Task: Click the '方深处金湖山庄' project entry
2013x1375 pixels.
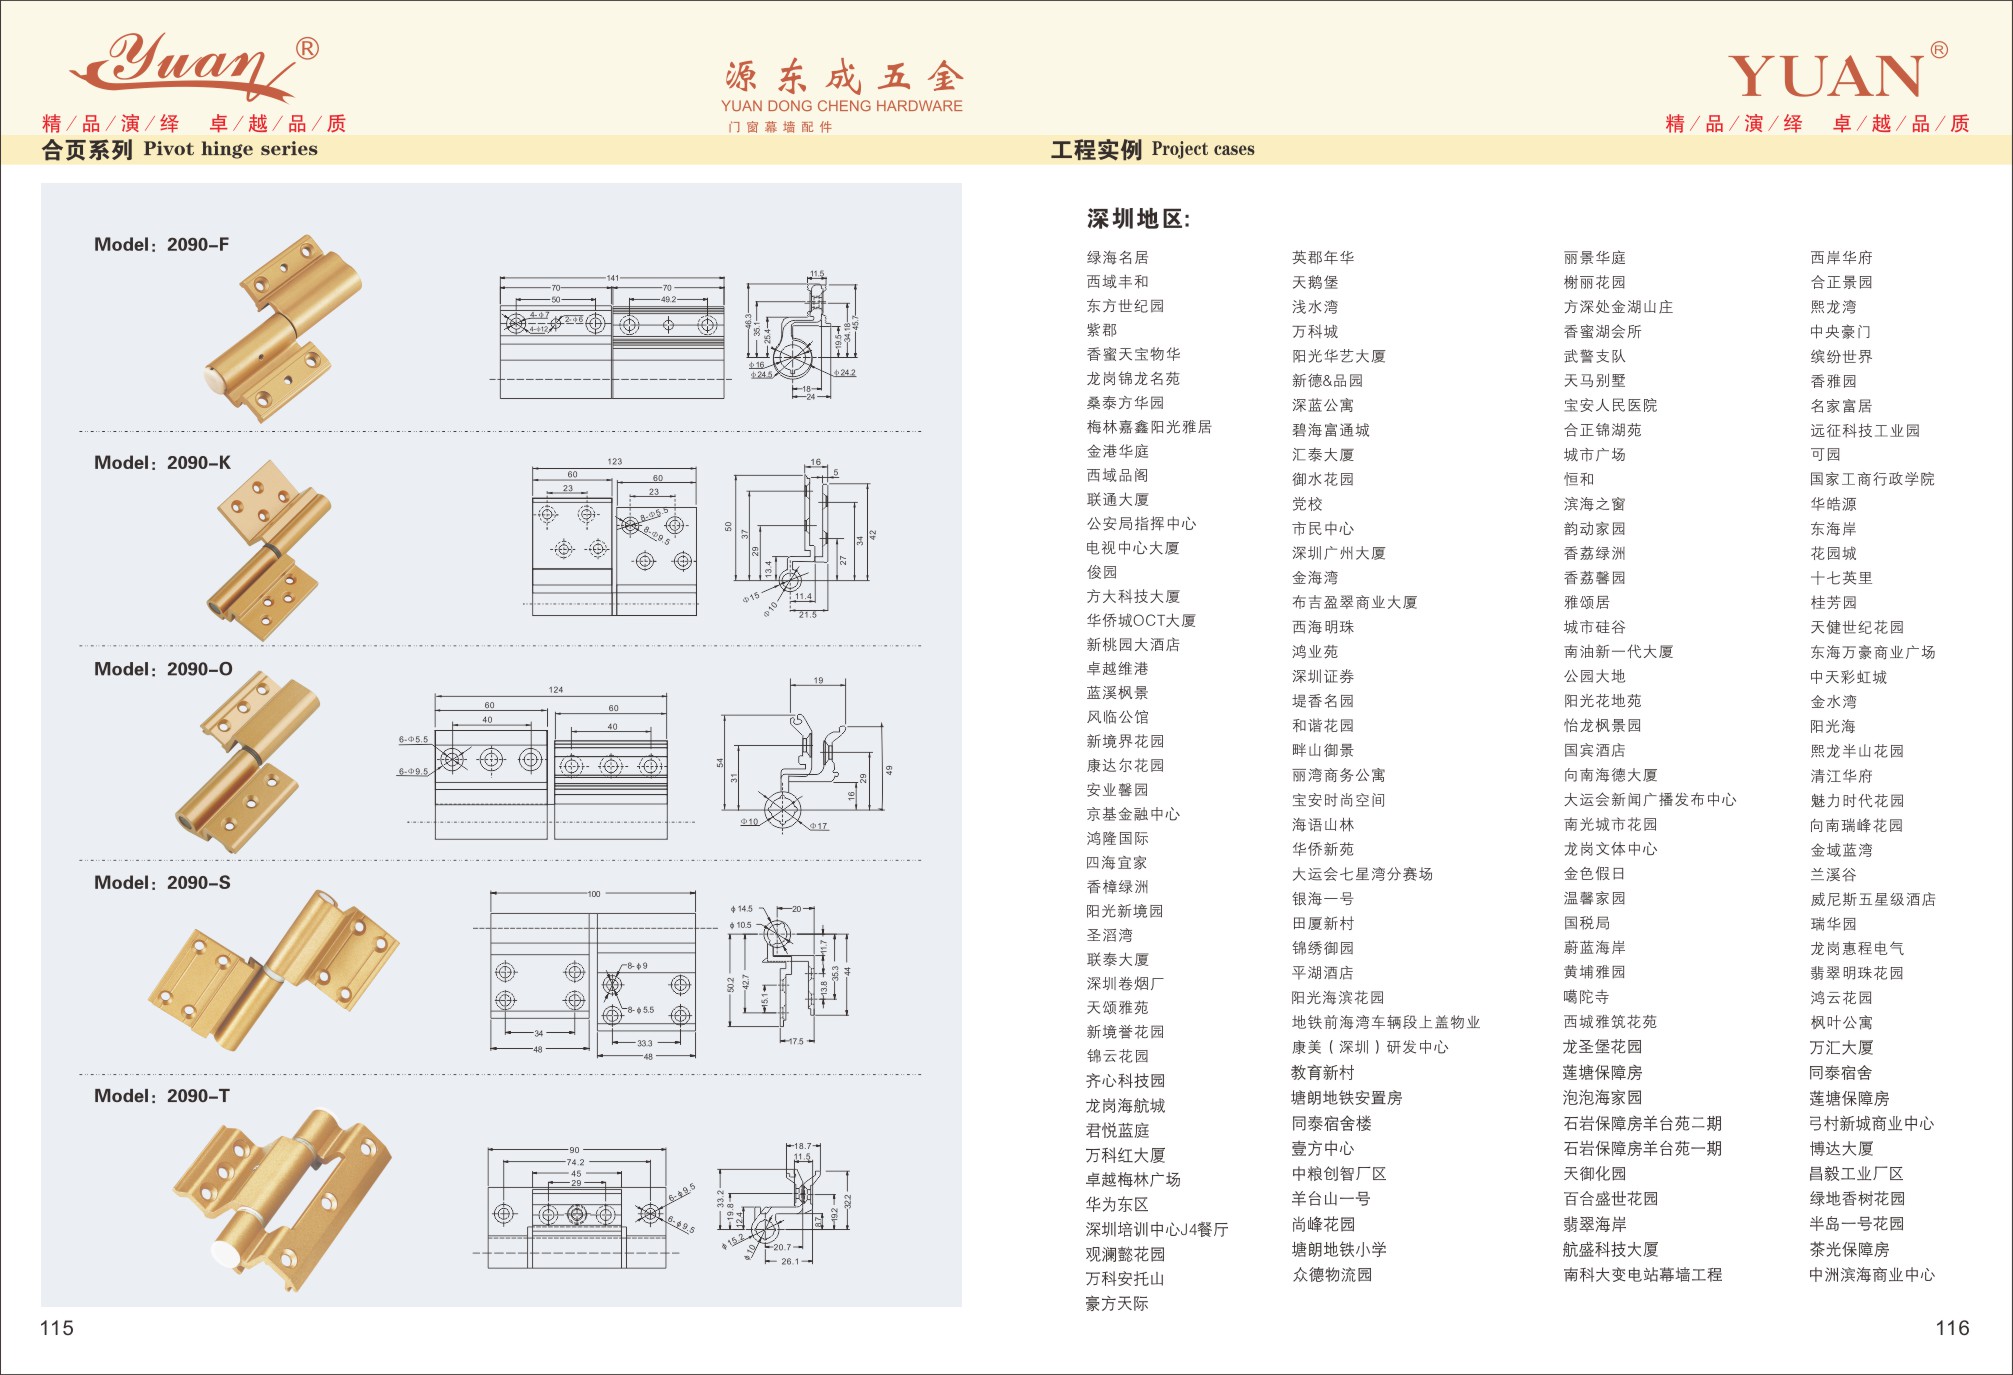Action: [x=1618, y=307]
